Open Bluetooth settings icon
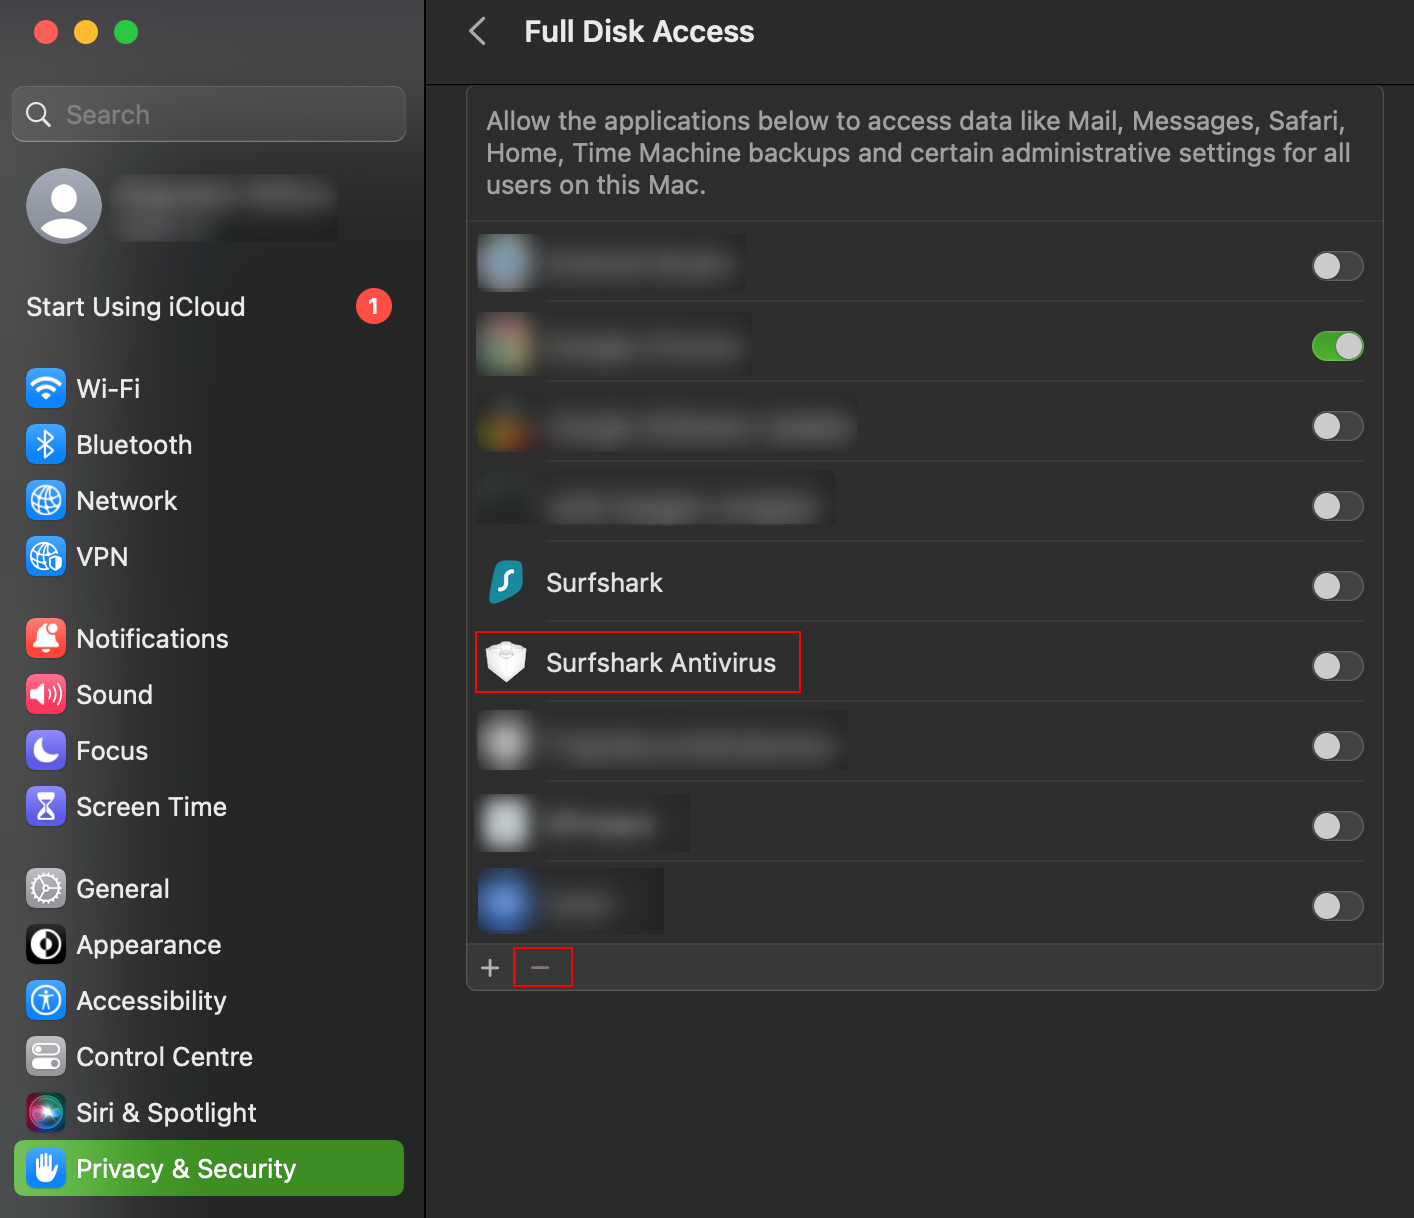1414x1218 pixels. tap(46, 444)
